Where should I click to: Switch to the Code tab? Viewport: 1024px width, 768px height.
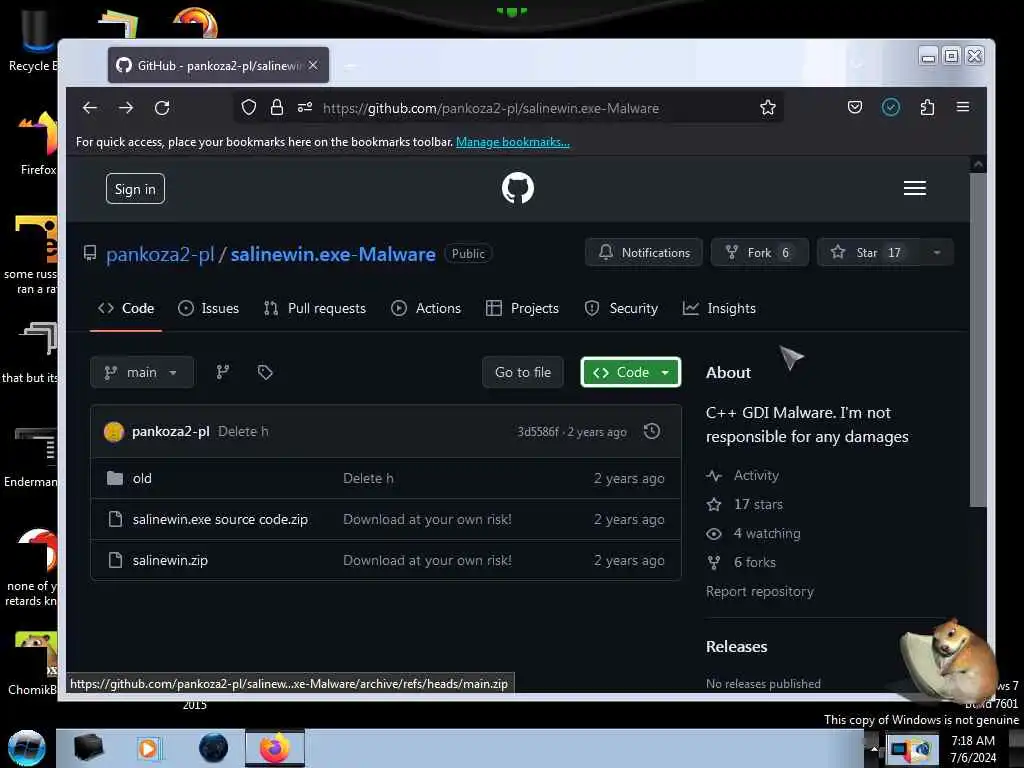point(126,308)
